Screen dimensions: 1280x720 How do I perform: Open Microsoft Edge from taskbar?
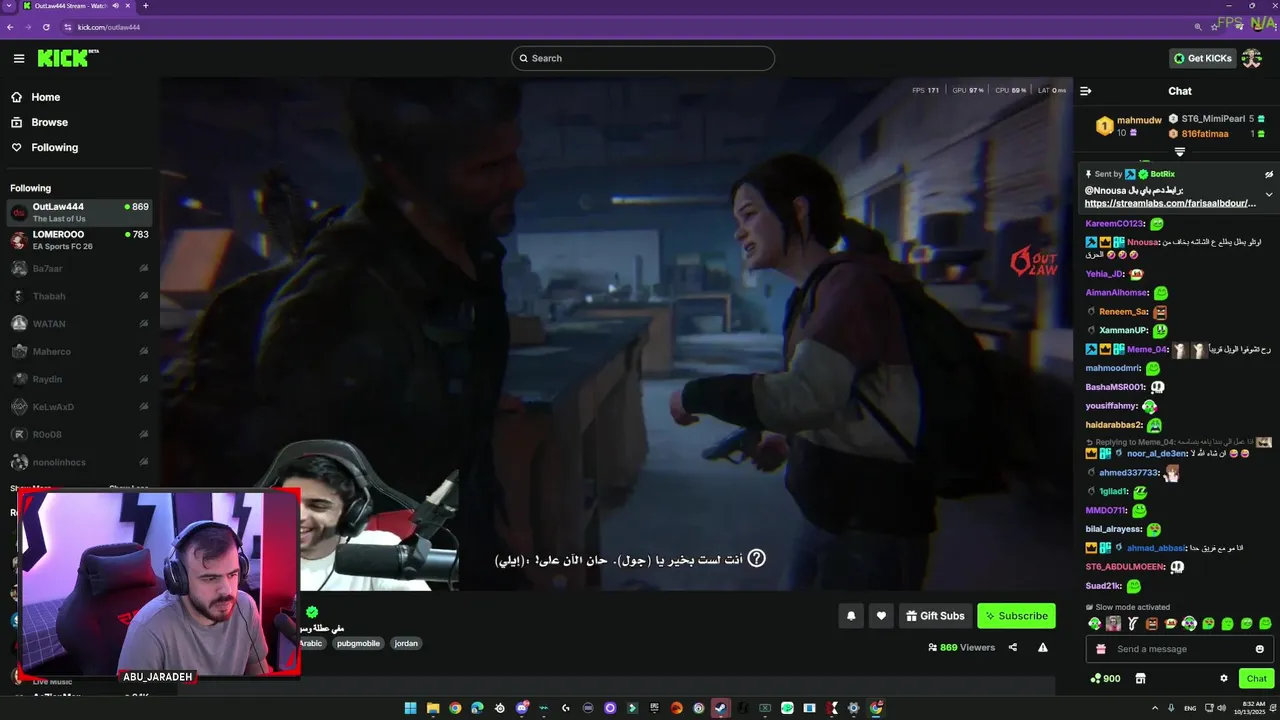pyautogui.click(x=477, y=708)
